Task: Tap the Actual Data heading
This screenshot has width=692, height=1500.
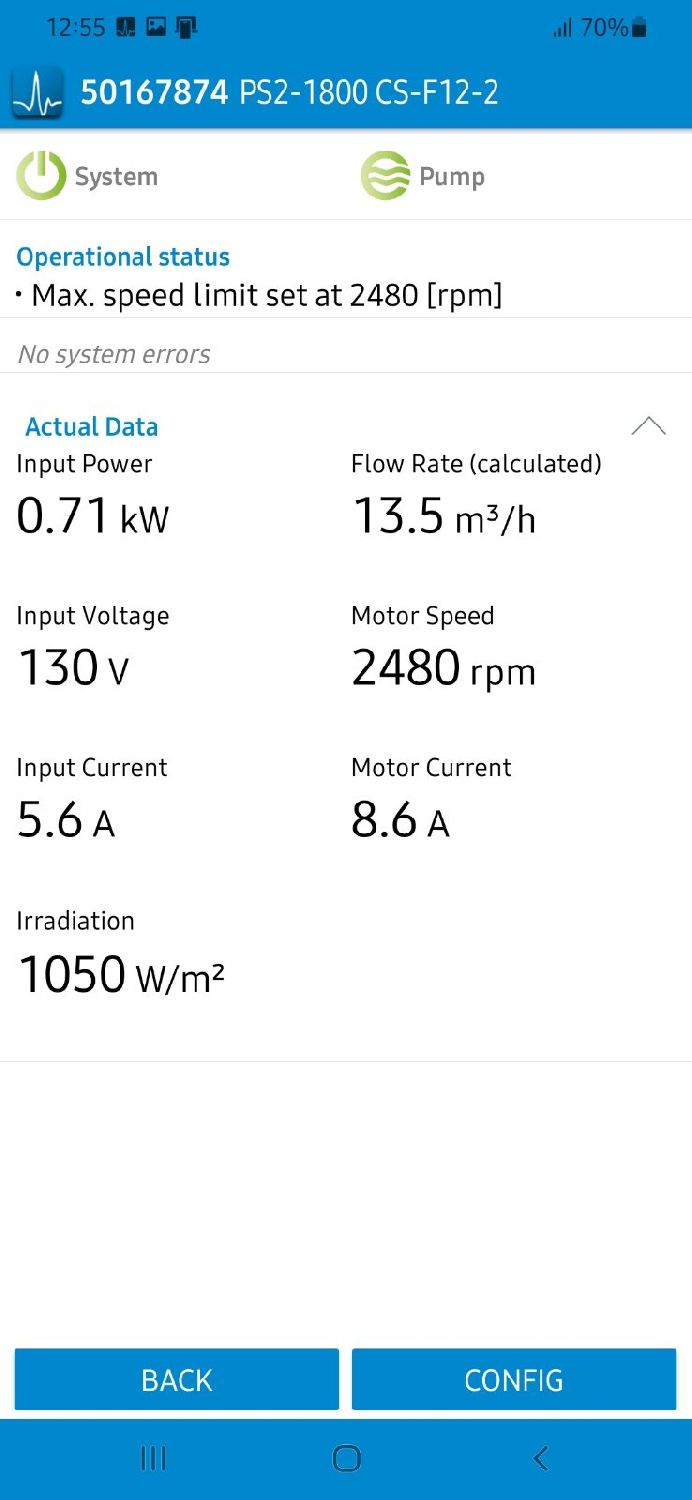Action: click(91, 427)
